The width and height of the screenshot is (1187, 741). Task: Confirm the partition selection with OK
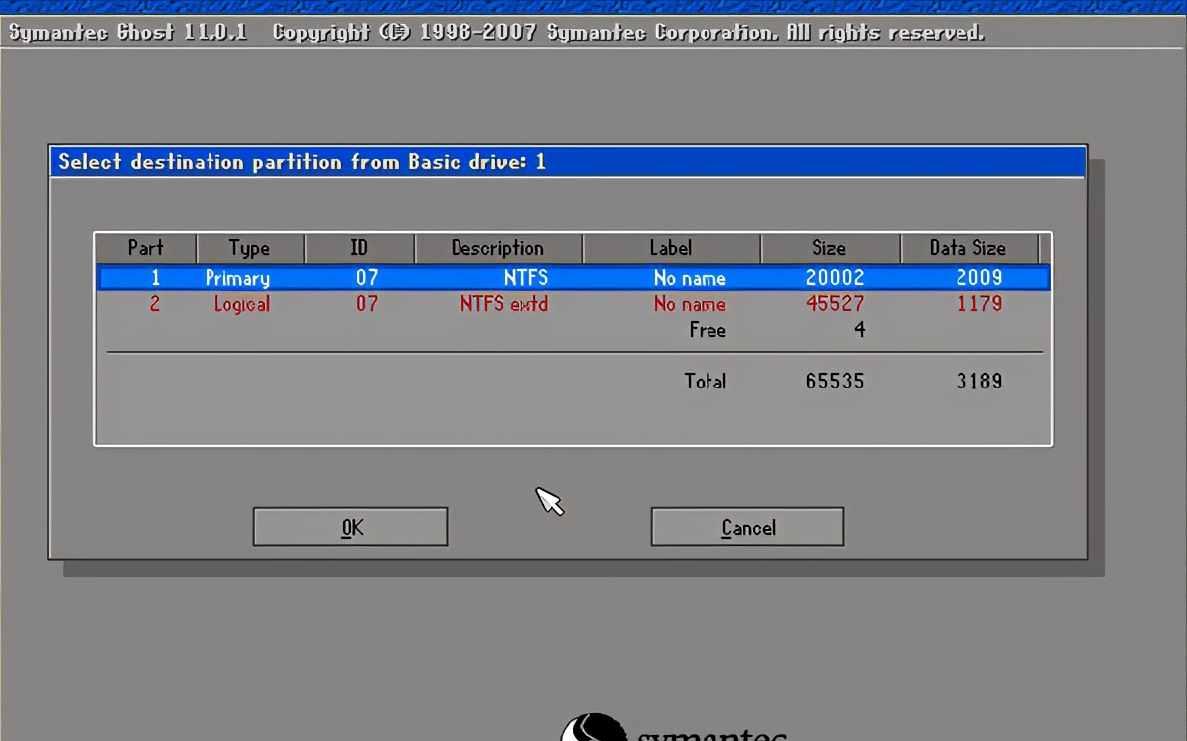(x=350, y=527)
